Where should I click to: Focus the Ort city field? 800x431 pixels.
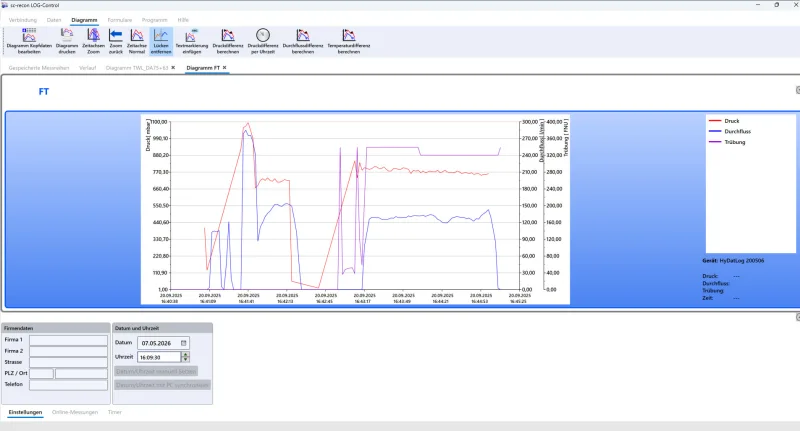81,373
